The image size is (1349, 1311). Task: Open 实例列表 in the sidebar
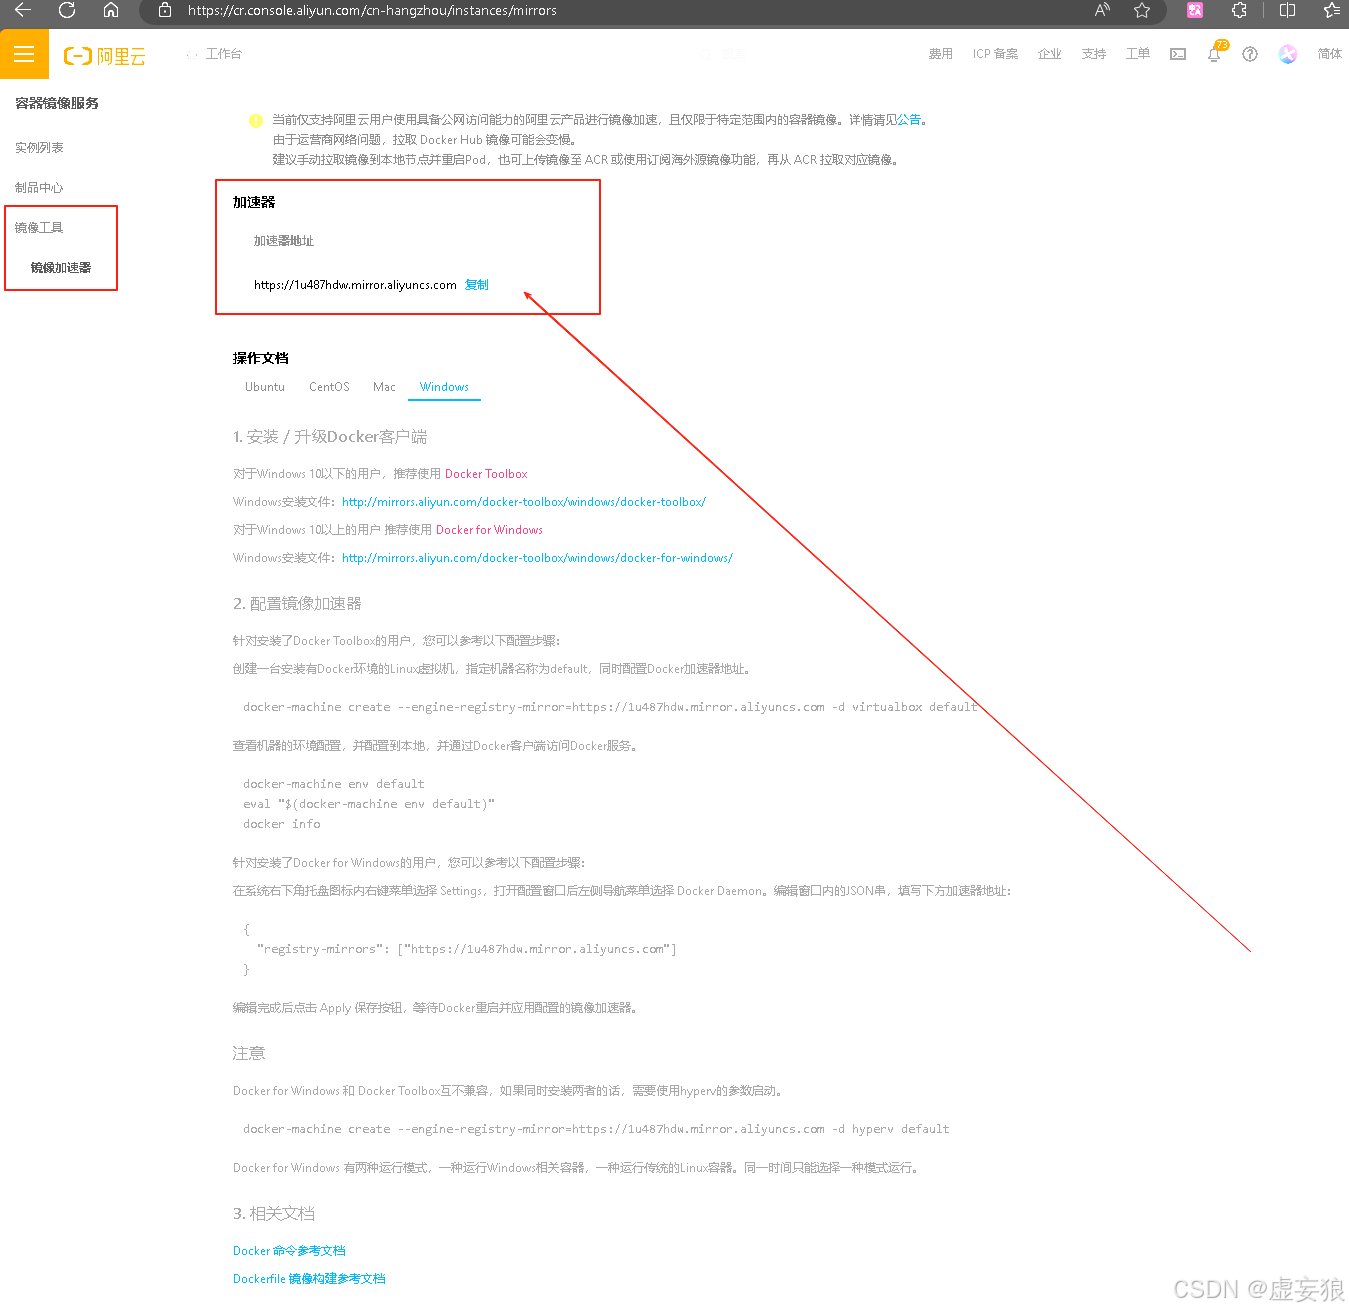click(x=39, y=148)
